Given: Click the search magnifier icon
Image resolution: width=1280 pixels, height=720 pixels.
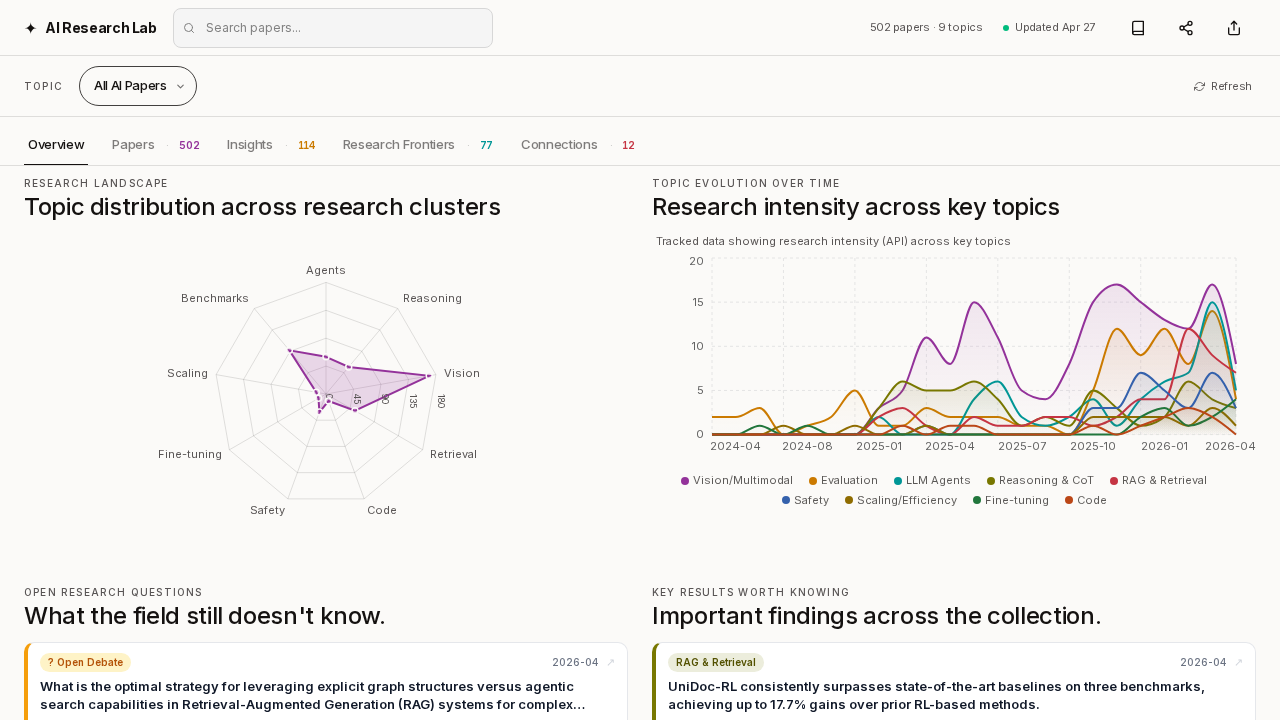Looking at the screenshot, I should tap(189, 28).
